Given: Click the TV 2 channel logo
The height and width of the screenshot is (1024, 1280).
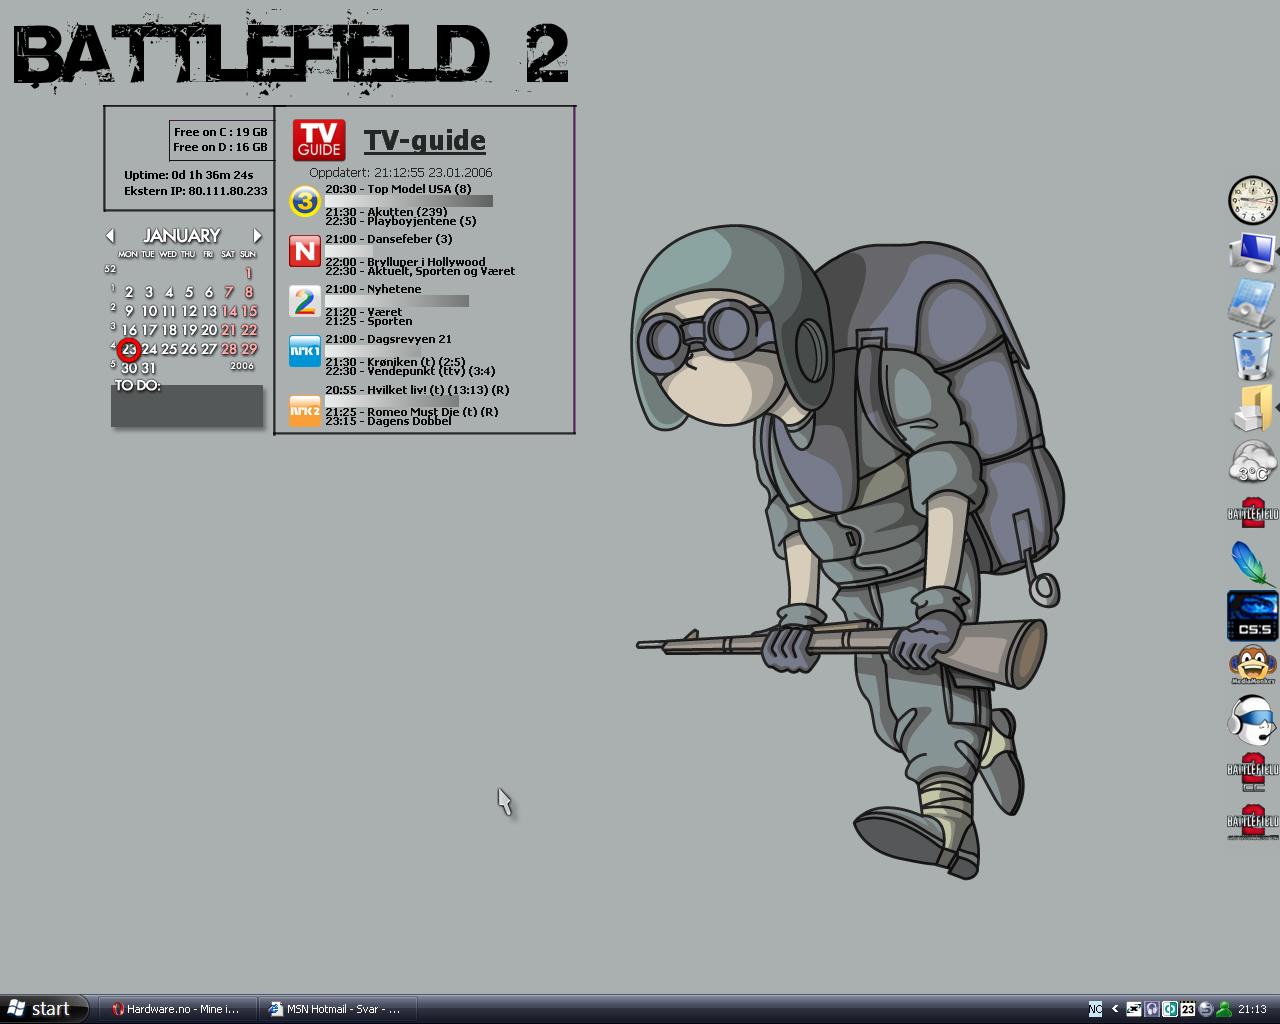Looking at the screenshot, I should click(305, 301).
